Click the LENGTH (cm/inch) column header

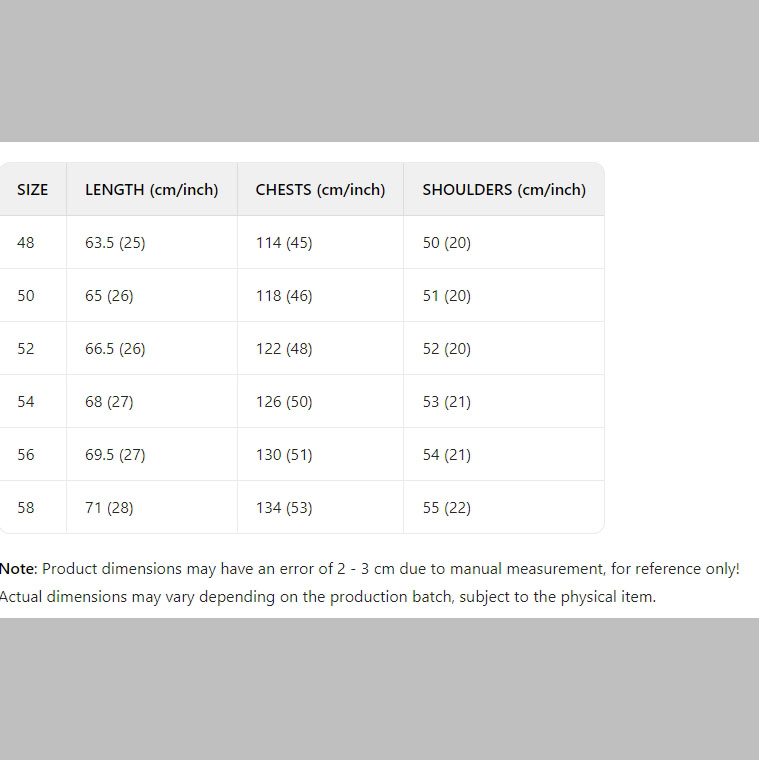(x=151, y=190)
